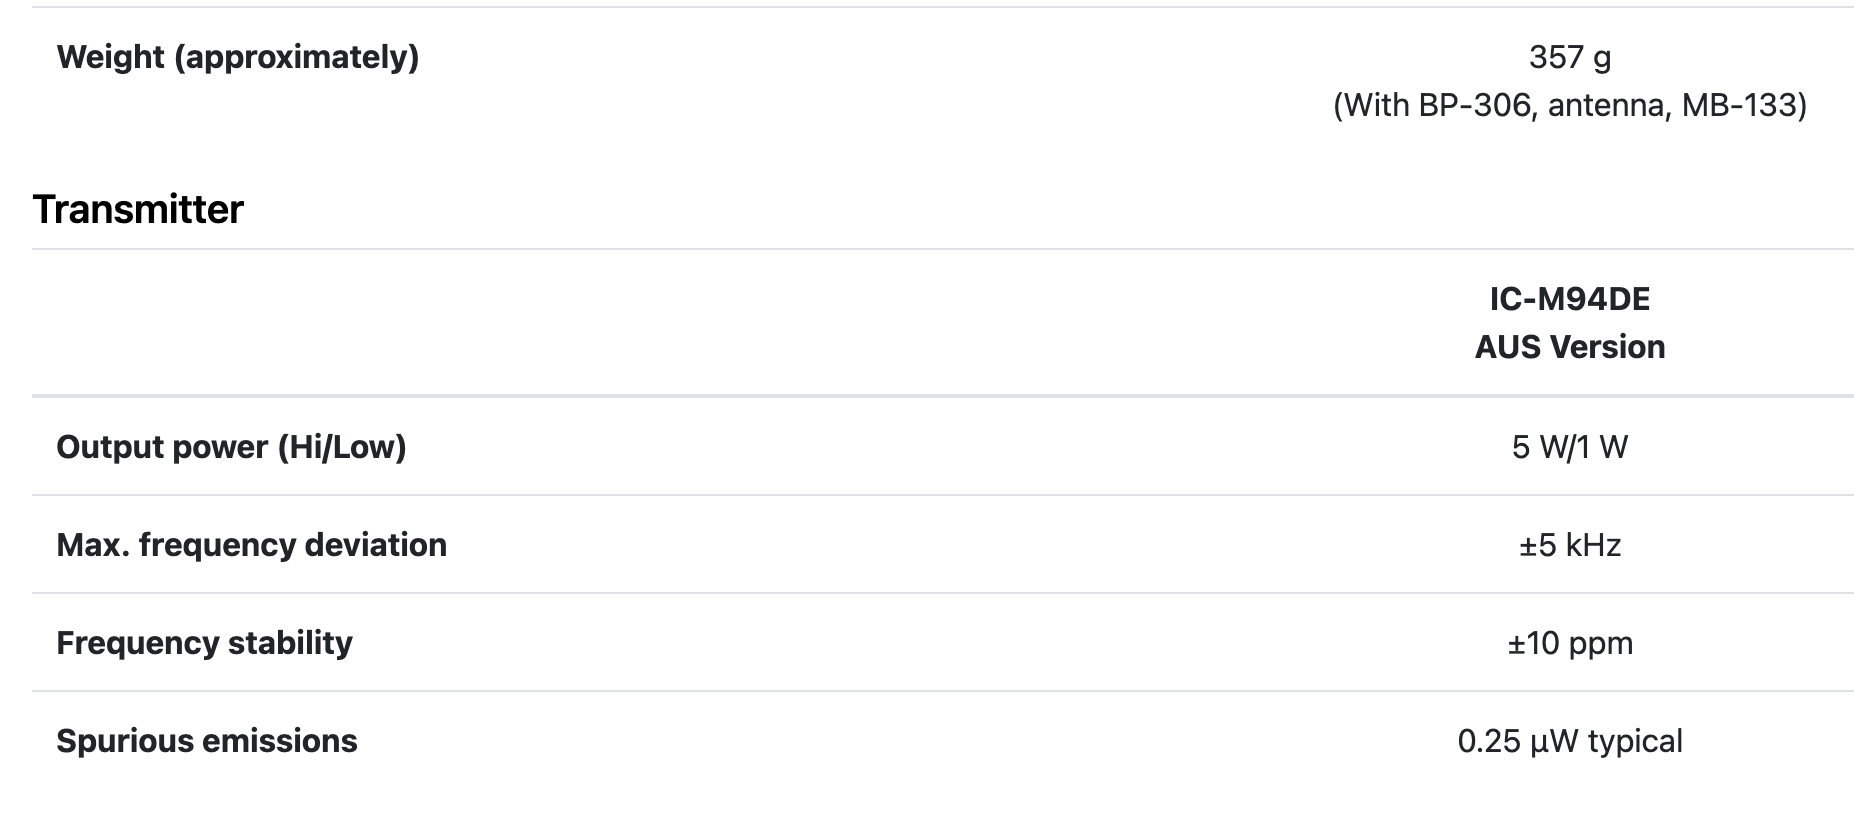Click the MB-133 text in weight note
Screen dimensions: 1854x816
[x=1738, y=105]
